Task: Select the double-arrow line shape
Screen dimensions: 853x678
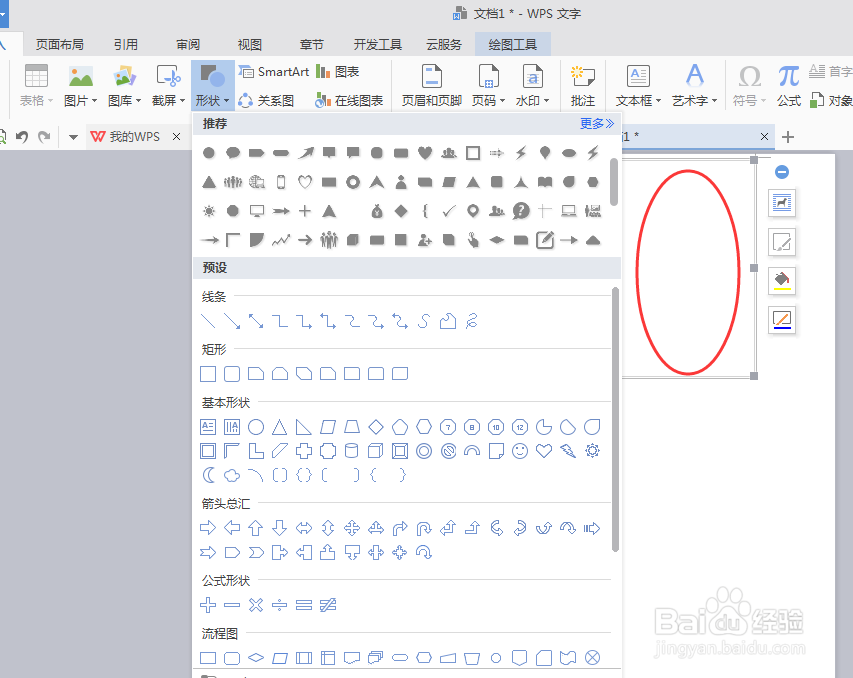Action: pyautogui.click(x=256, y=321)
